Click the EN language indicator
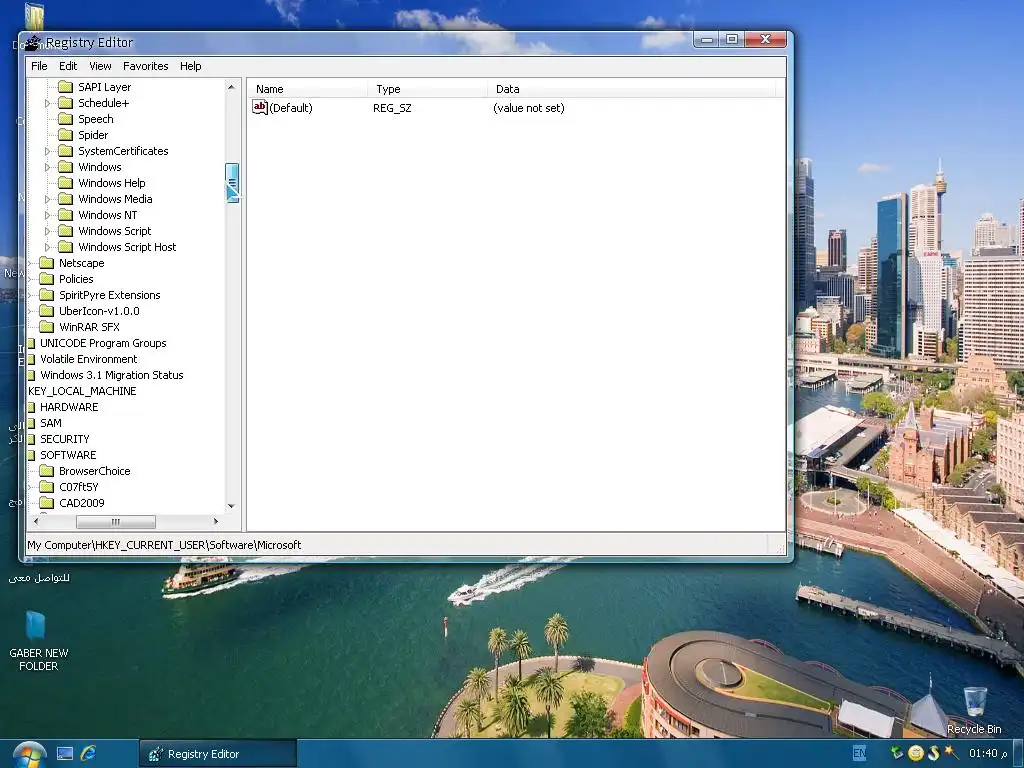The height and width of the screenshot is (768, 1024). click(859, 753)
